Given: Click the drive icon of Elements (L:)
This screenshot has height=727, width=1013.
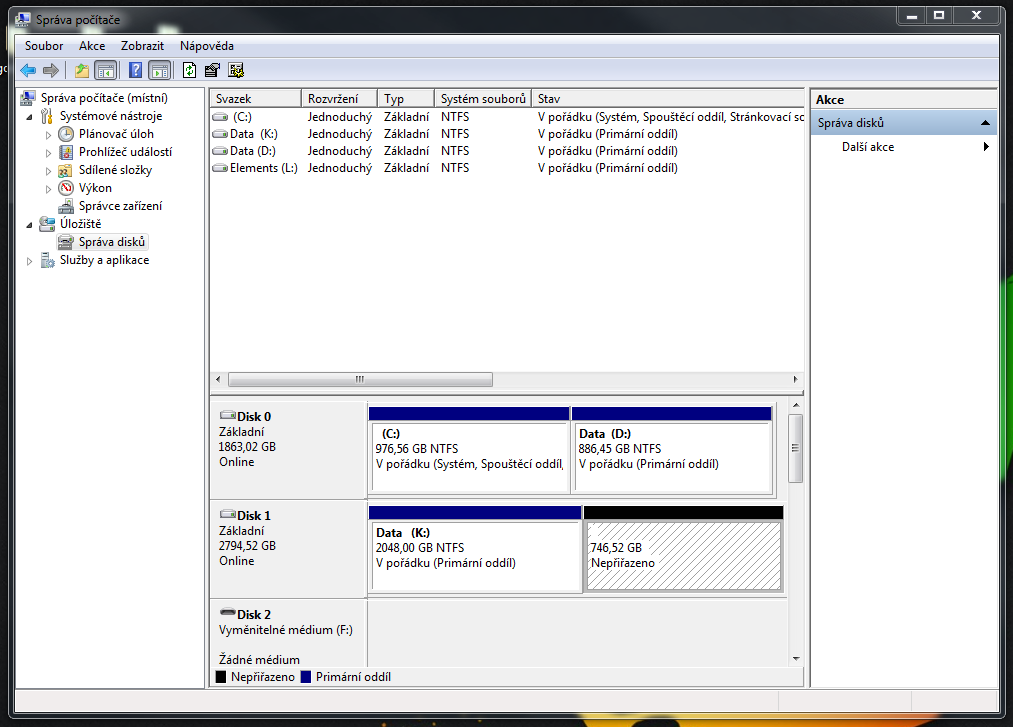Looking at the screenshot, I should tap(220, 168).
